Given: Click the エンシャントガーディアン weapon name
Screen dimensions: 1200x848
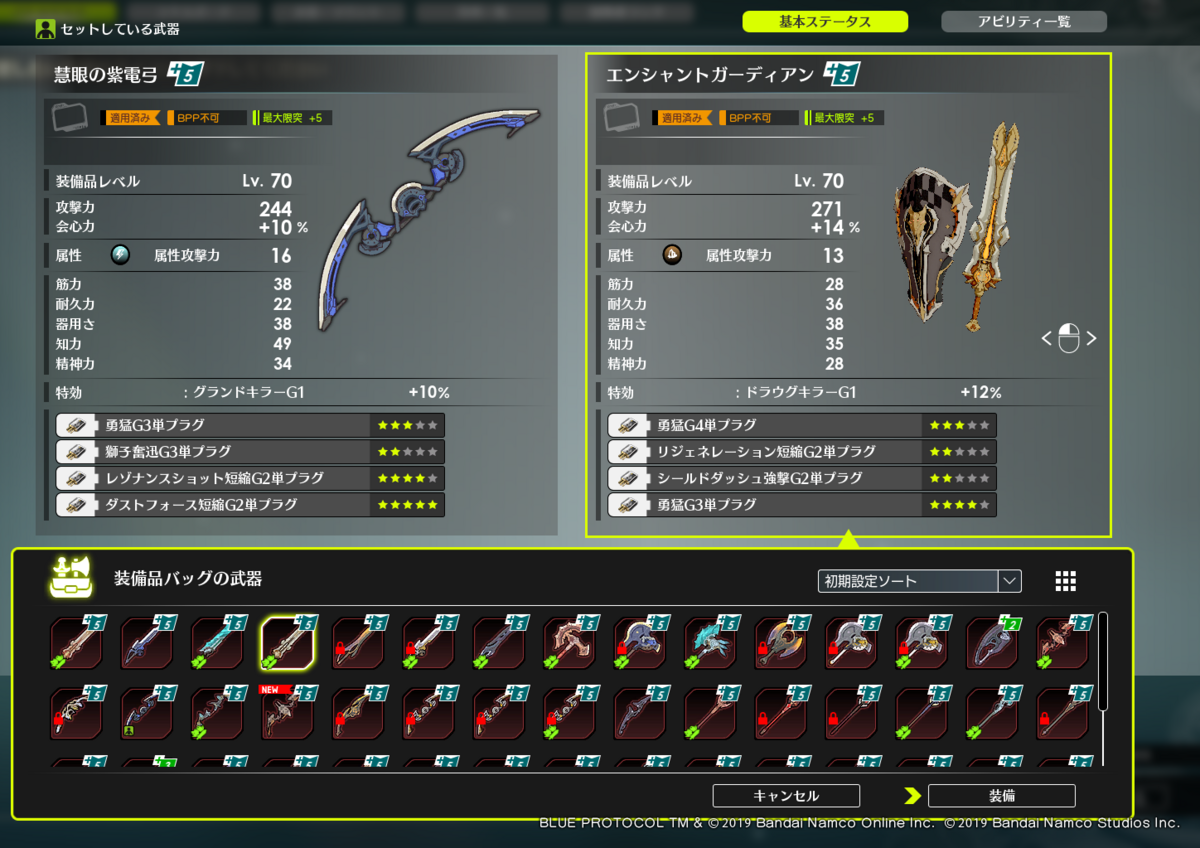Looking at the screenshot, I should pos(710,74).
